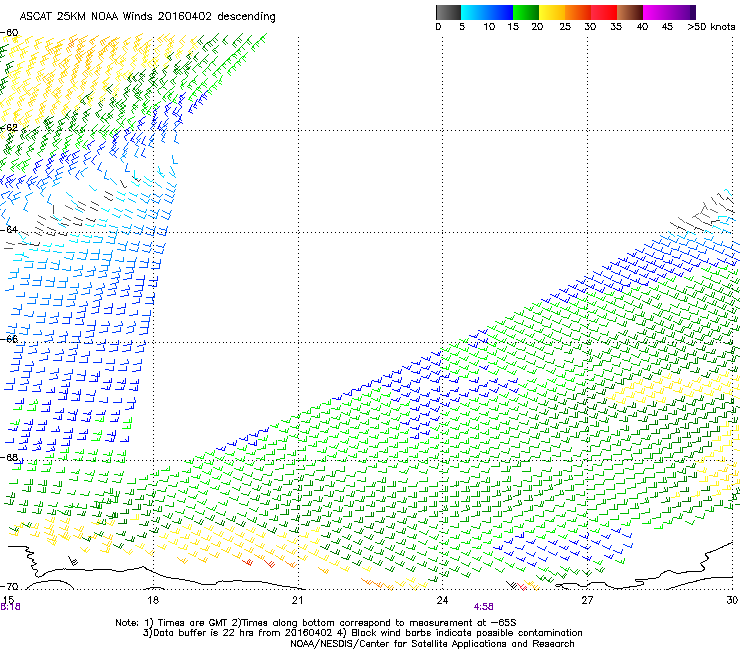
Task: Click the '27' longitude axis label
Action: (587, 600)
